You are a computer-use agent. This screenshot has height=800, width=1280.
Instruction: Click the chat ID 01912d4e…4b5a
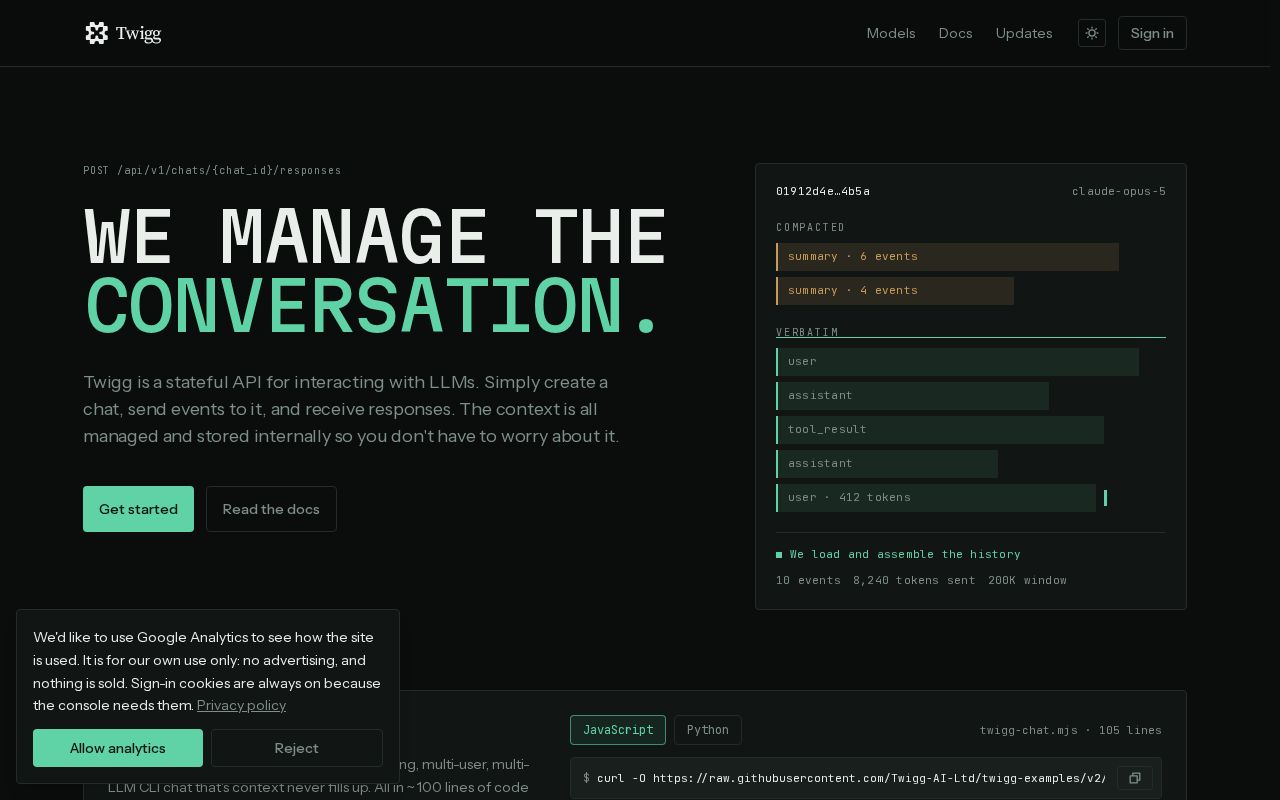point(823,191)
